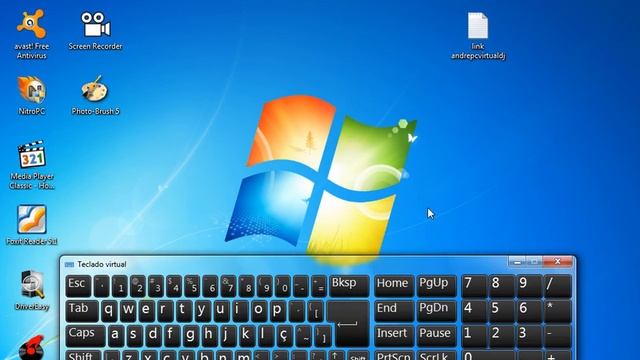
Task: Click the numpad 6 key
Action: (529, 311)
